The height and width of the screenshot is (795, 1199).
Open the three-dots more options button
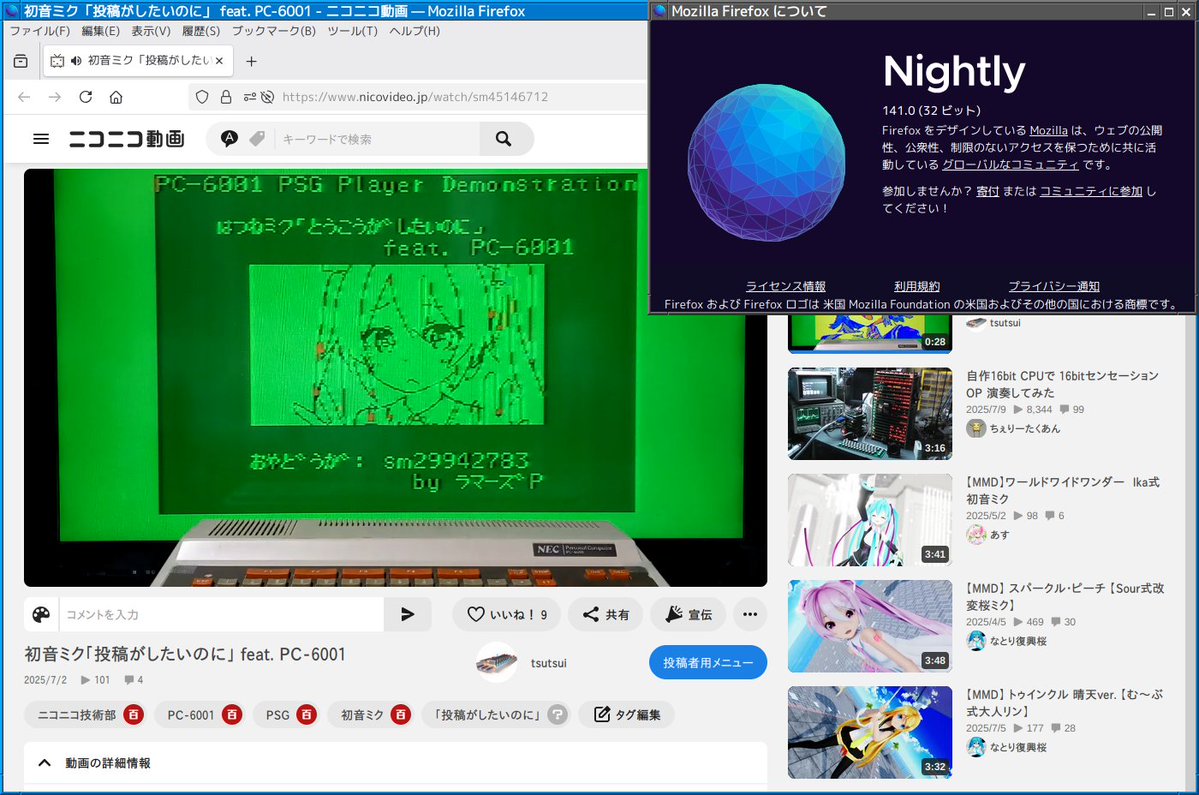pyautogui.click(x=750, y=615)
